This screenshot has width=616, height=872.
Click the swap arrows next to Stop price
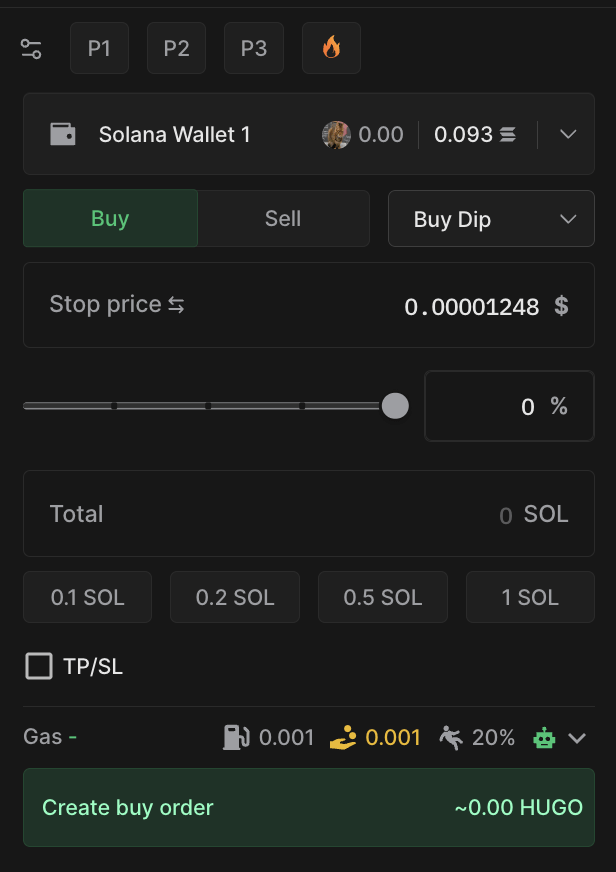tap(176, 306)
